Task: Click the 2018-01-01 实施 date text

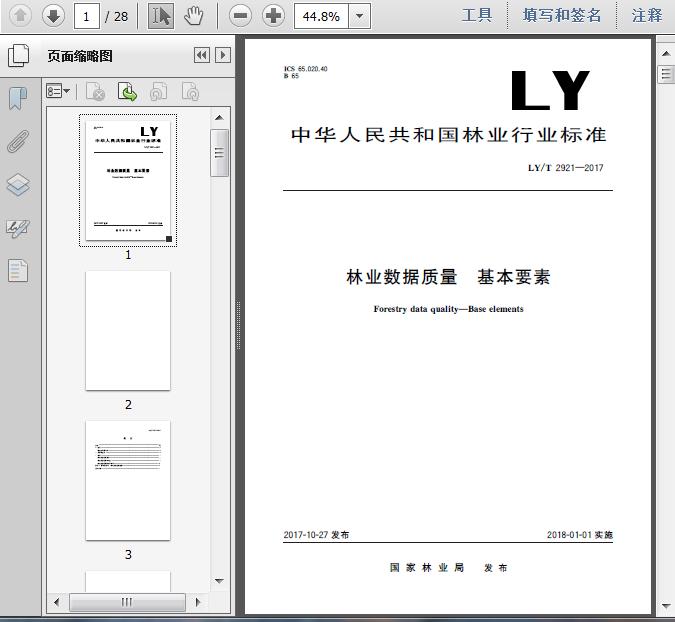Action: [x=579, y=535]
